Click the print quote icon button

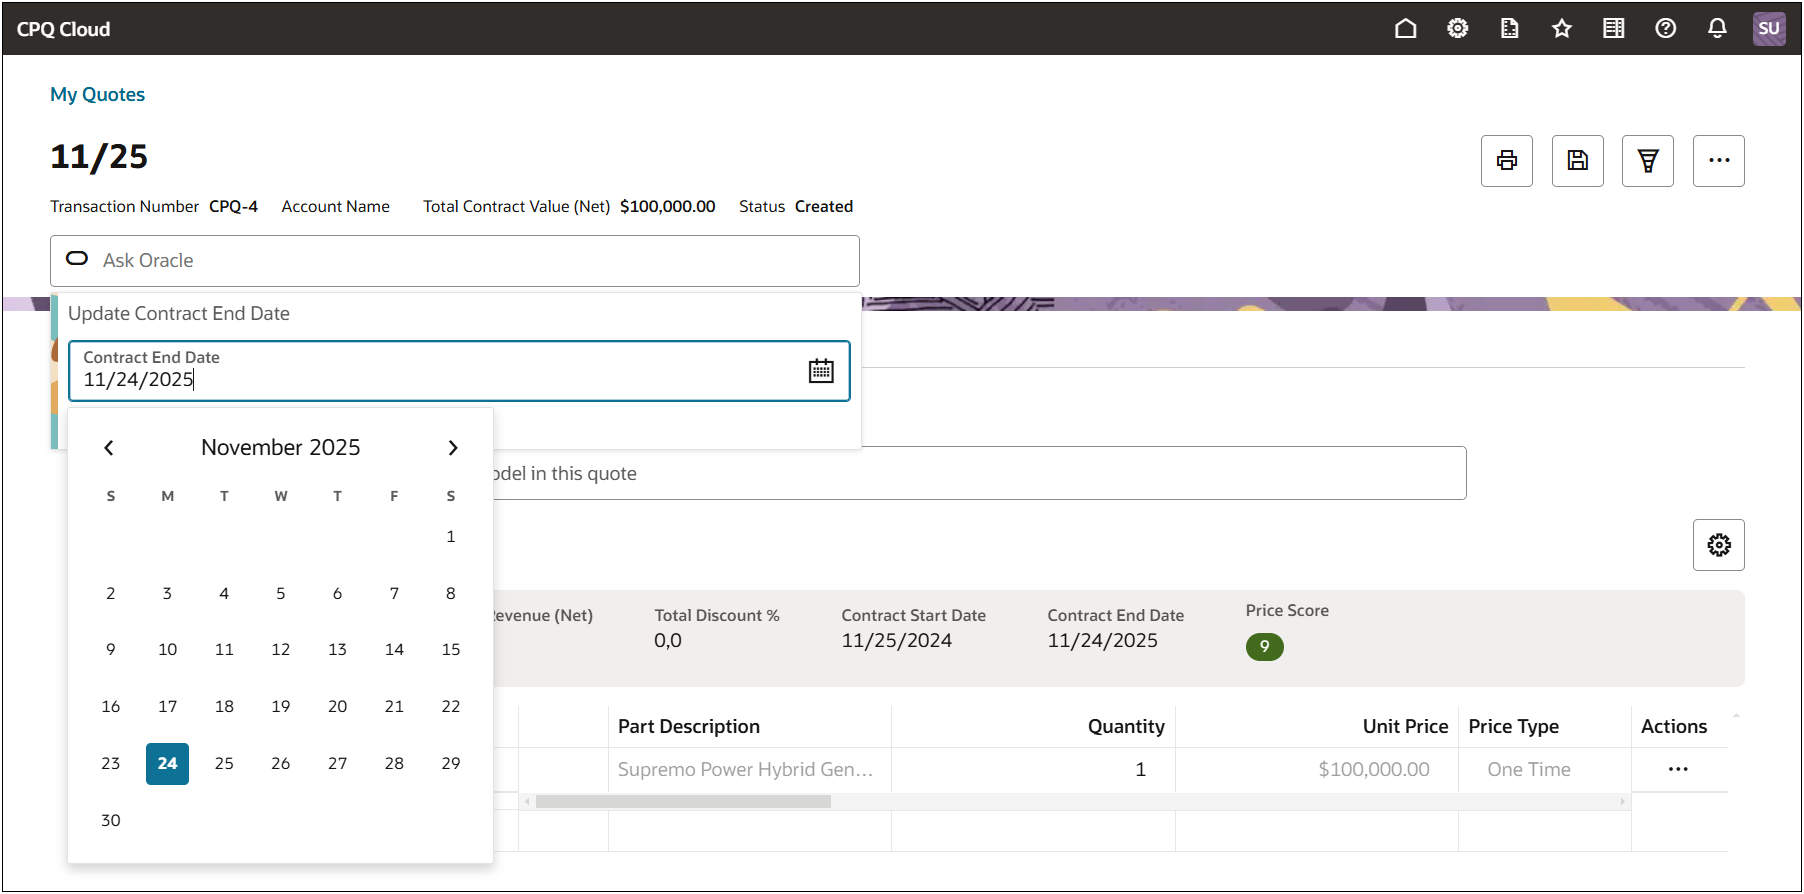(x=1506, y=161)
